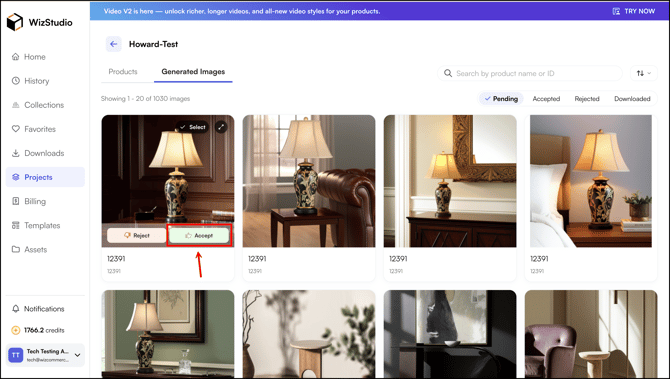Click the History clock icon
The image size is (670, 379).
tap(16, 81)
